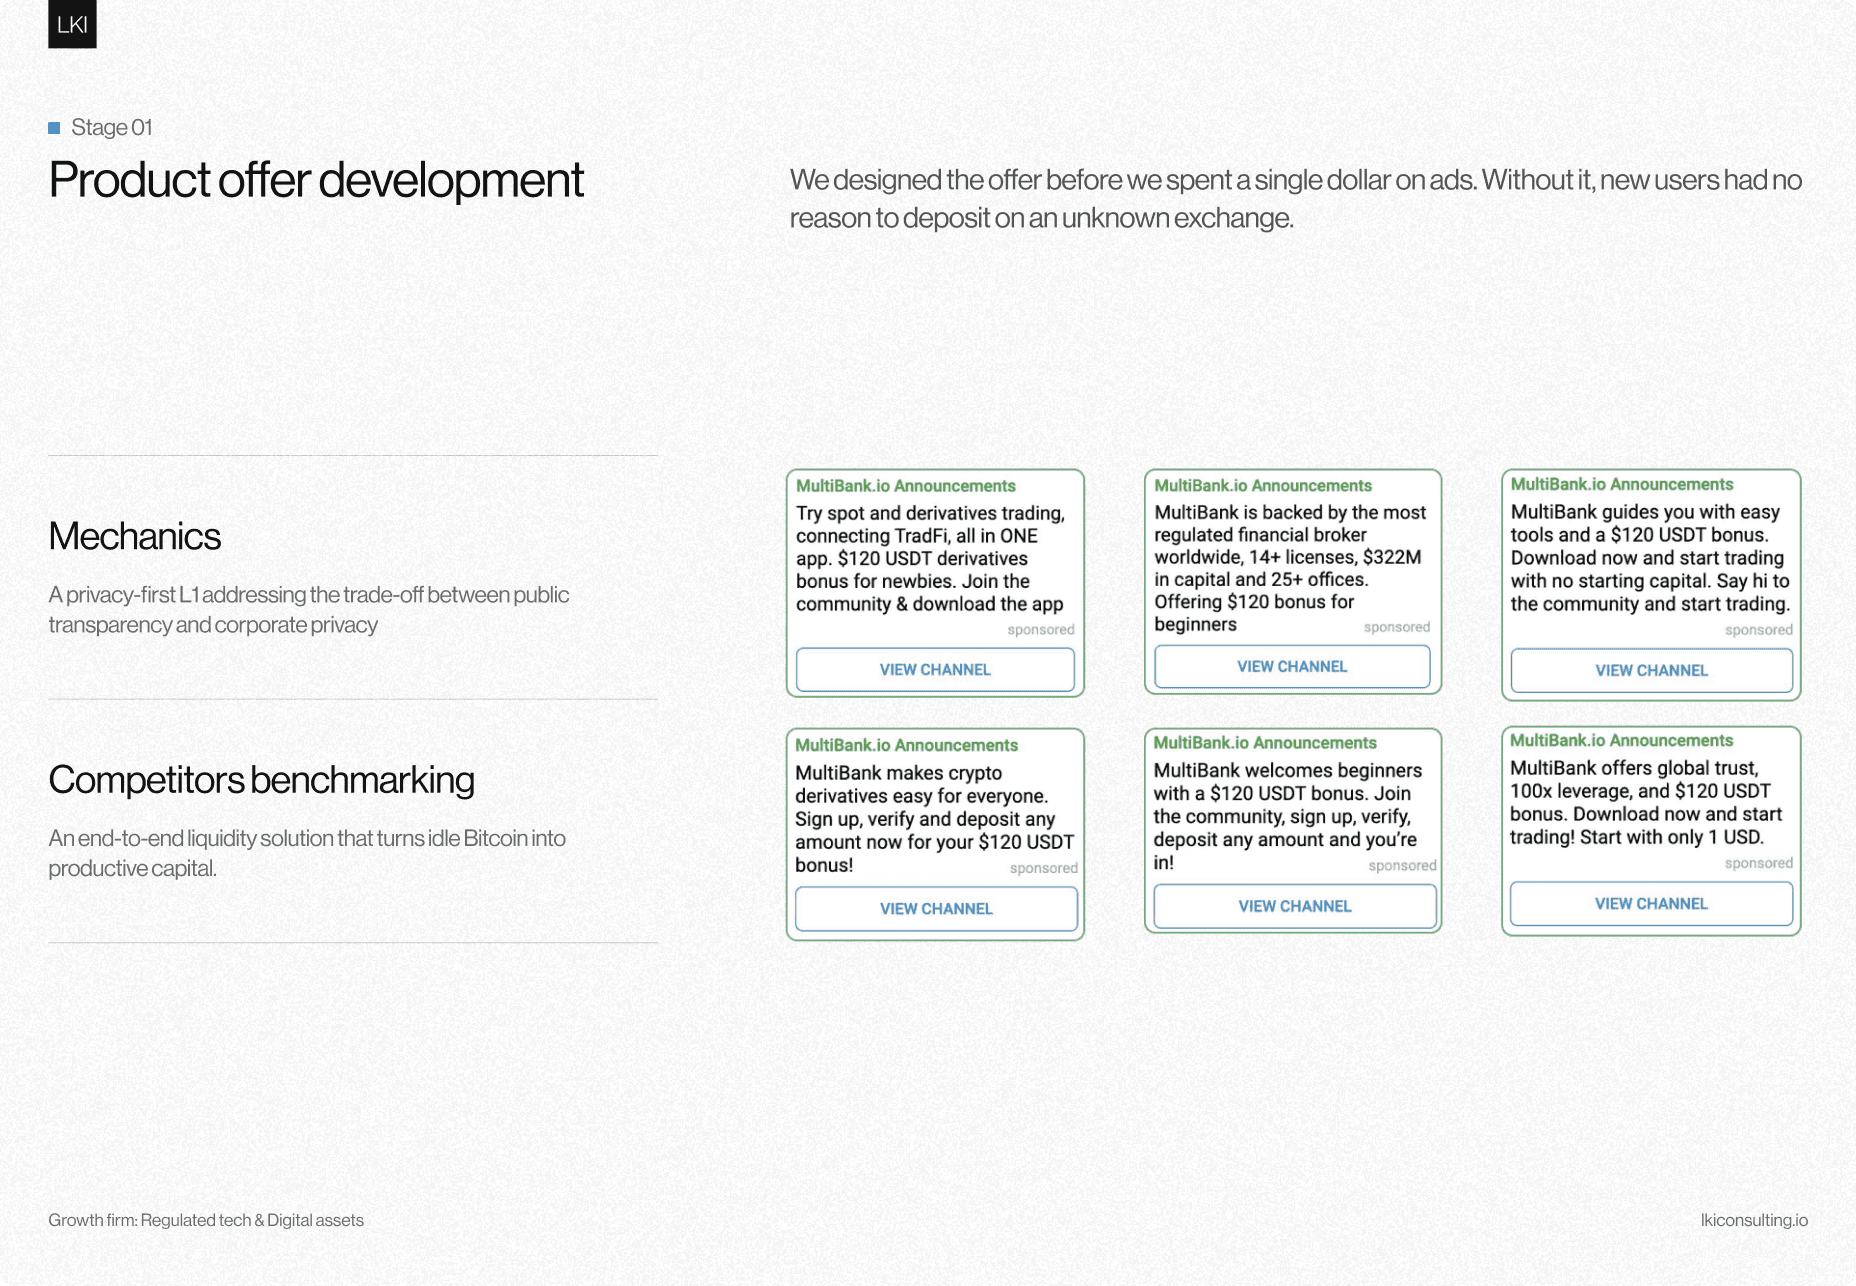Click VIEW CHANNEL under the 100x leverage ad
The width and height of the screenshot is (1856, 1286).
(1651, 904)
